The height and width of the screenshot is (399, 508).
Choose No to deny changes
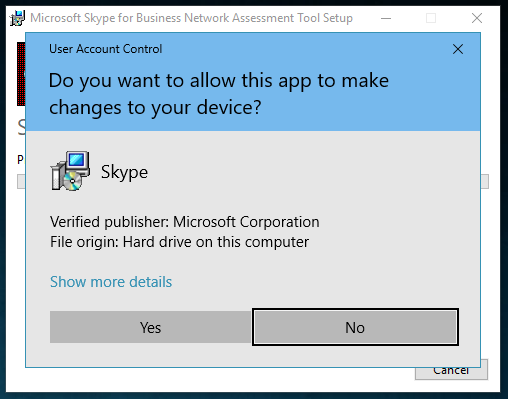pos(355,327)
